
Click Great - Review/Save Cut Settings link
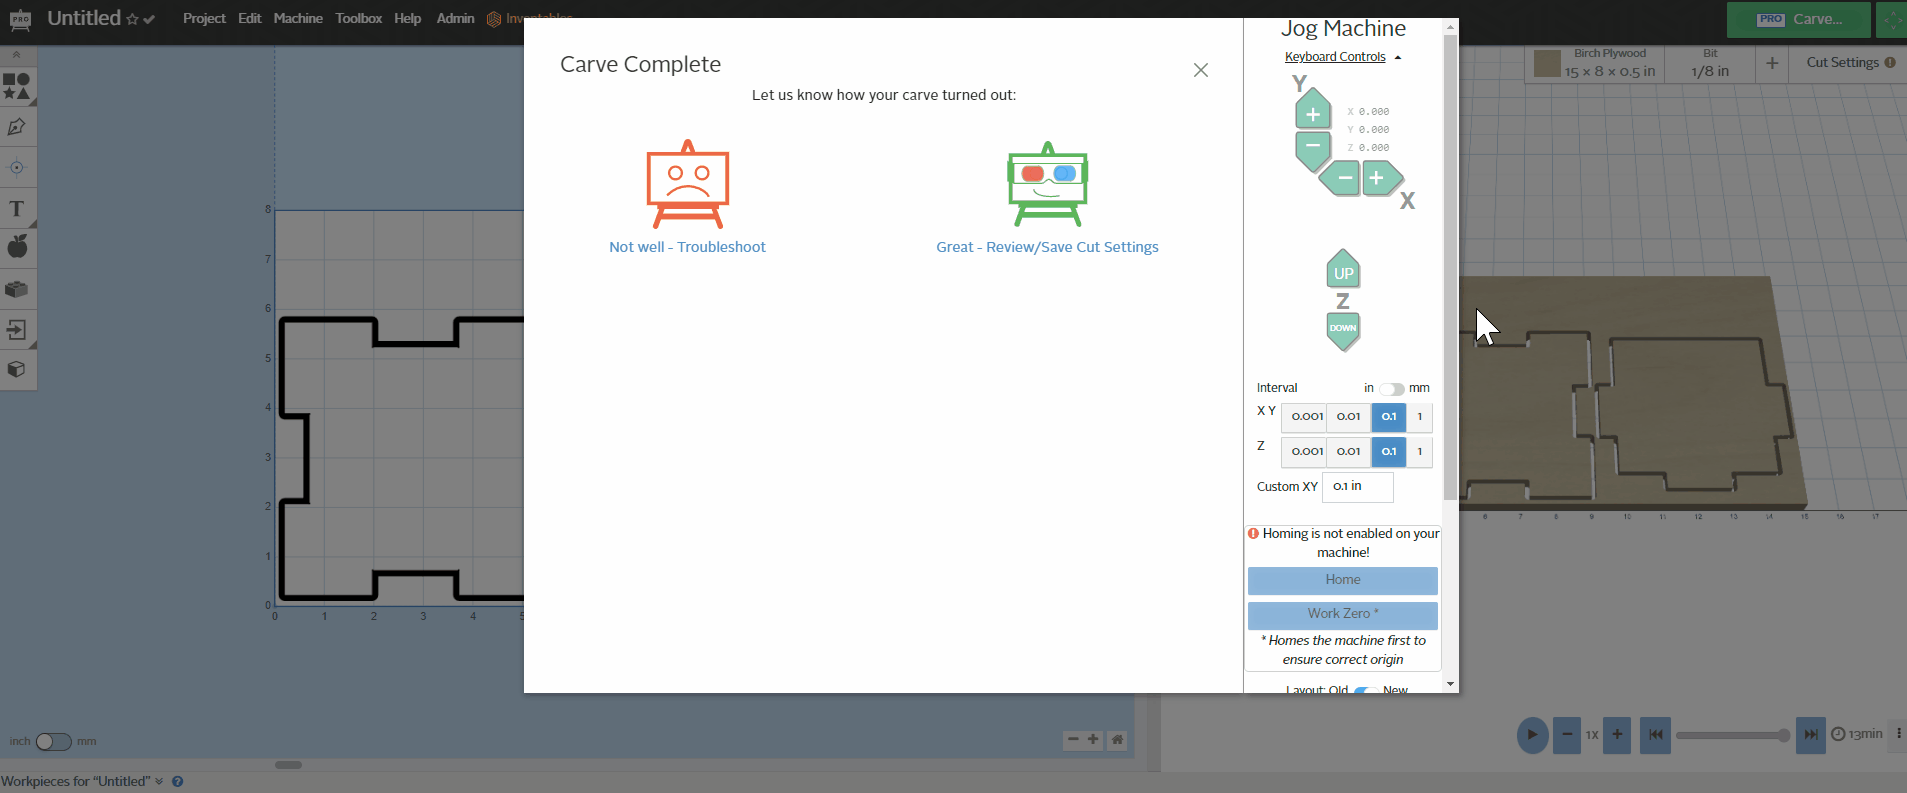click(1047, 247)
